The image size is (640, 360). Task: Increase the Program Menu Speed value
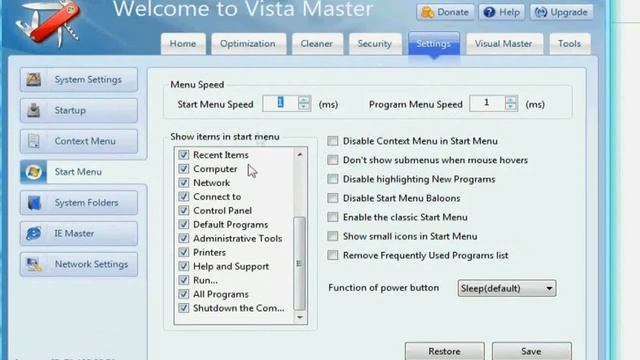(511, 100)
